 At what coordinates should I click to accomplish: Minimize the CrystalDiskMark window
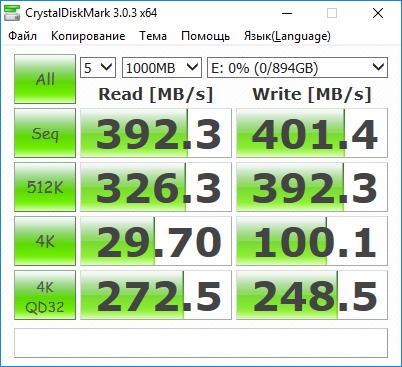287,13
